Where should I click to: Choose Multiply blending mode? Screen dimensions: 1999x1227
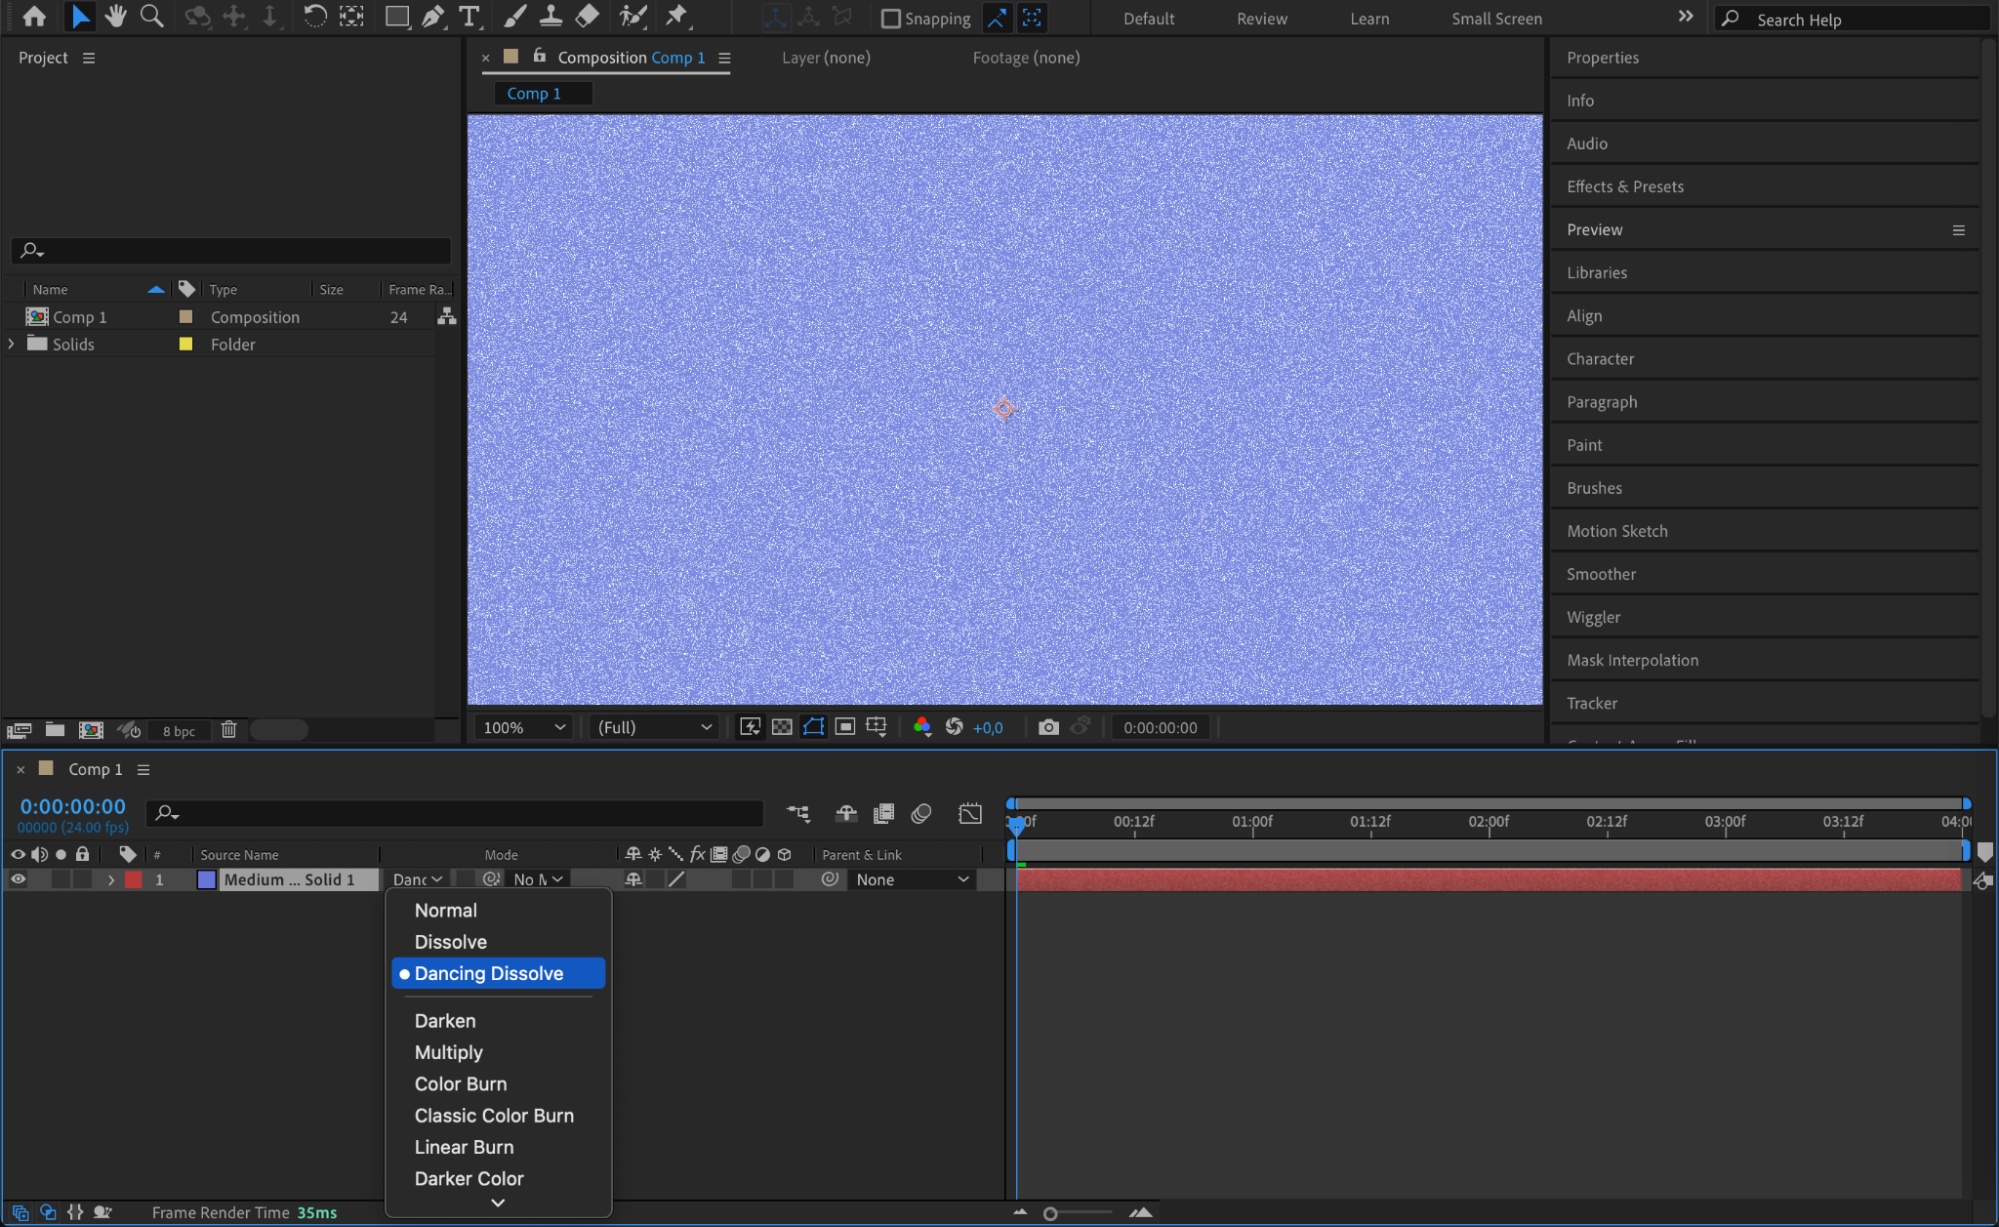click(448, 1052)
